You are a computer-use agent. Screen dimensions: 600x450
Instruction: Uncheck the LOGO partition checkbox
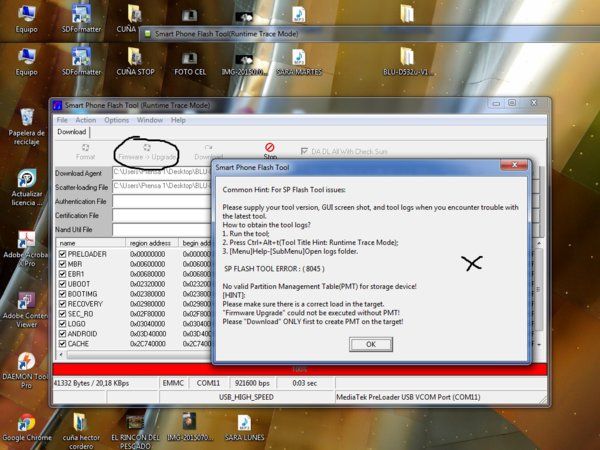[x=62, y=323]
